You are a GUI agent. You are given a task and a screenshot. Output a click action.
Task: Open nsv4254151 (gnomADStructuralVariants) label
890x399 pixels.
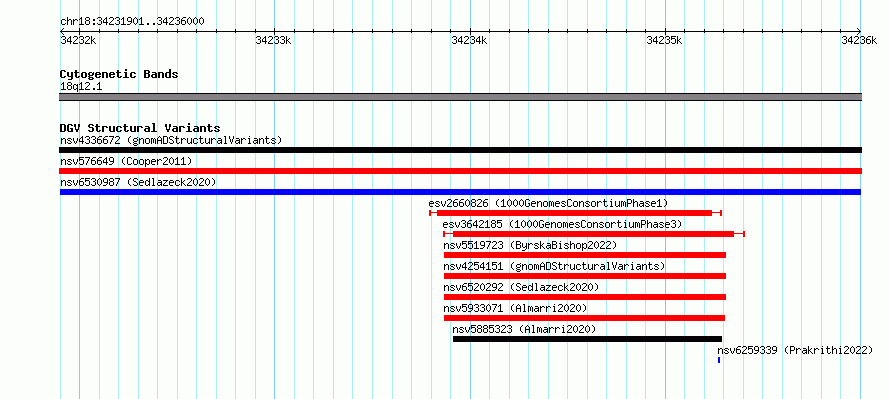pos(554,266)
